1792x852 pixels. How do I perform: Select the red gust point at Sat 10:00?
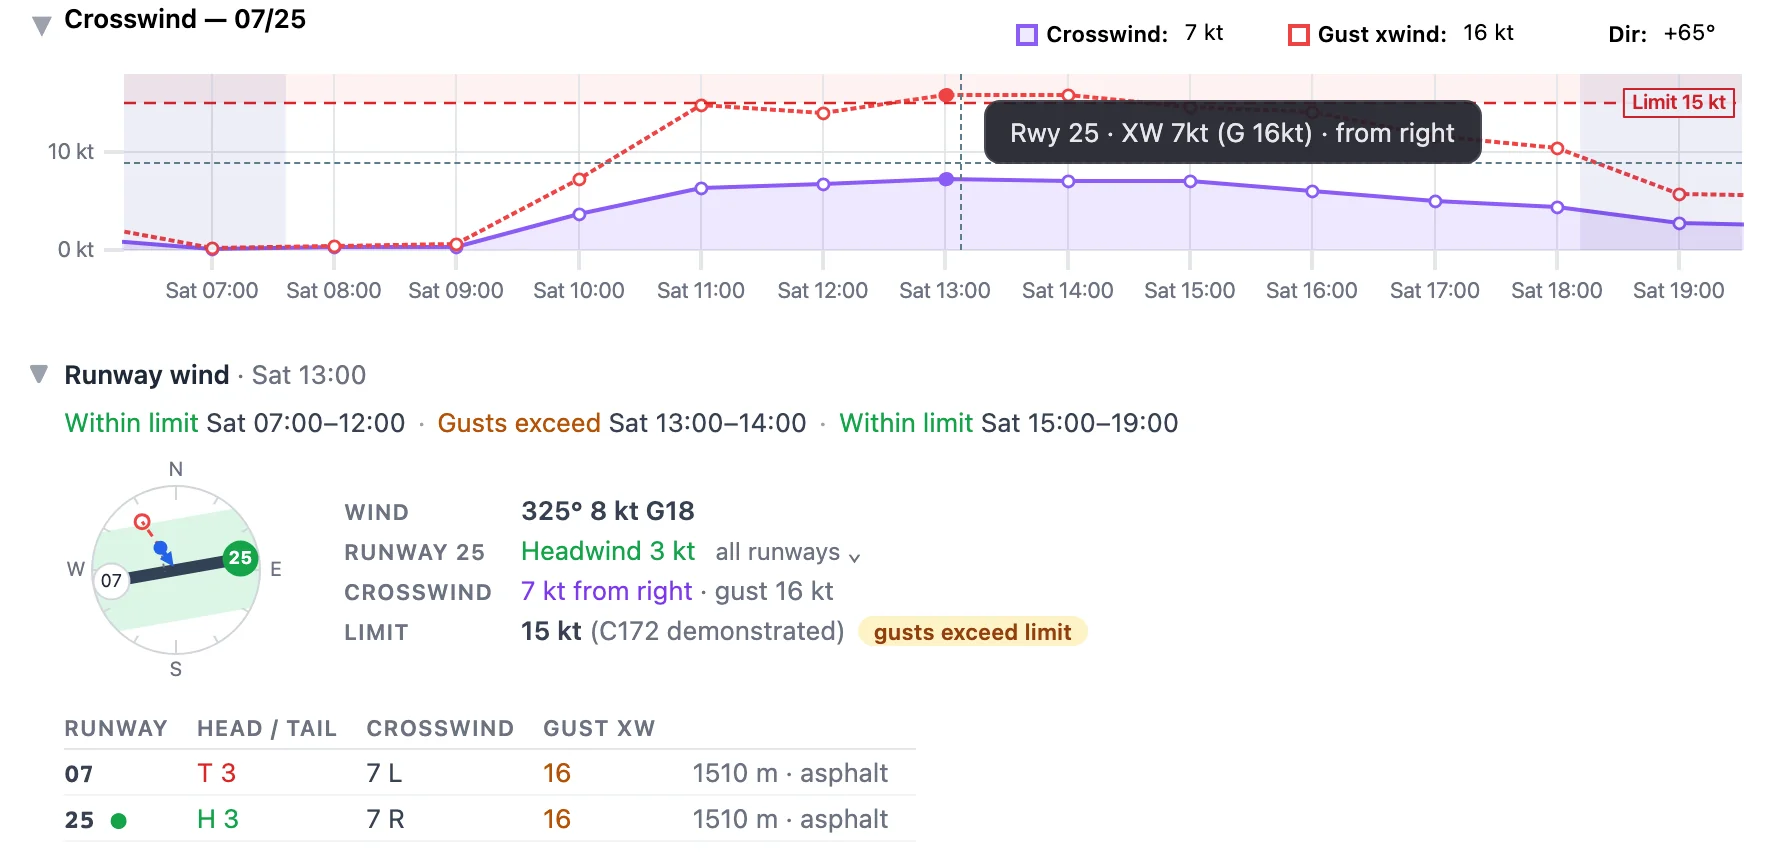point(579,179)
